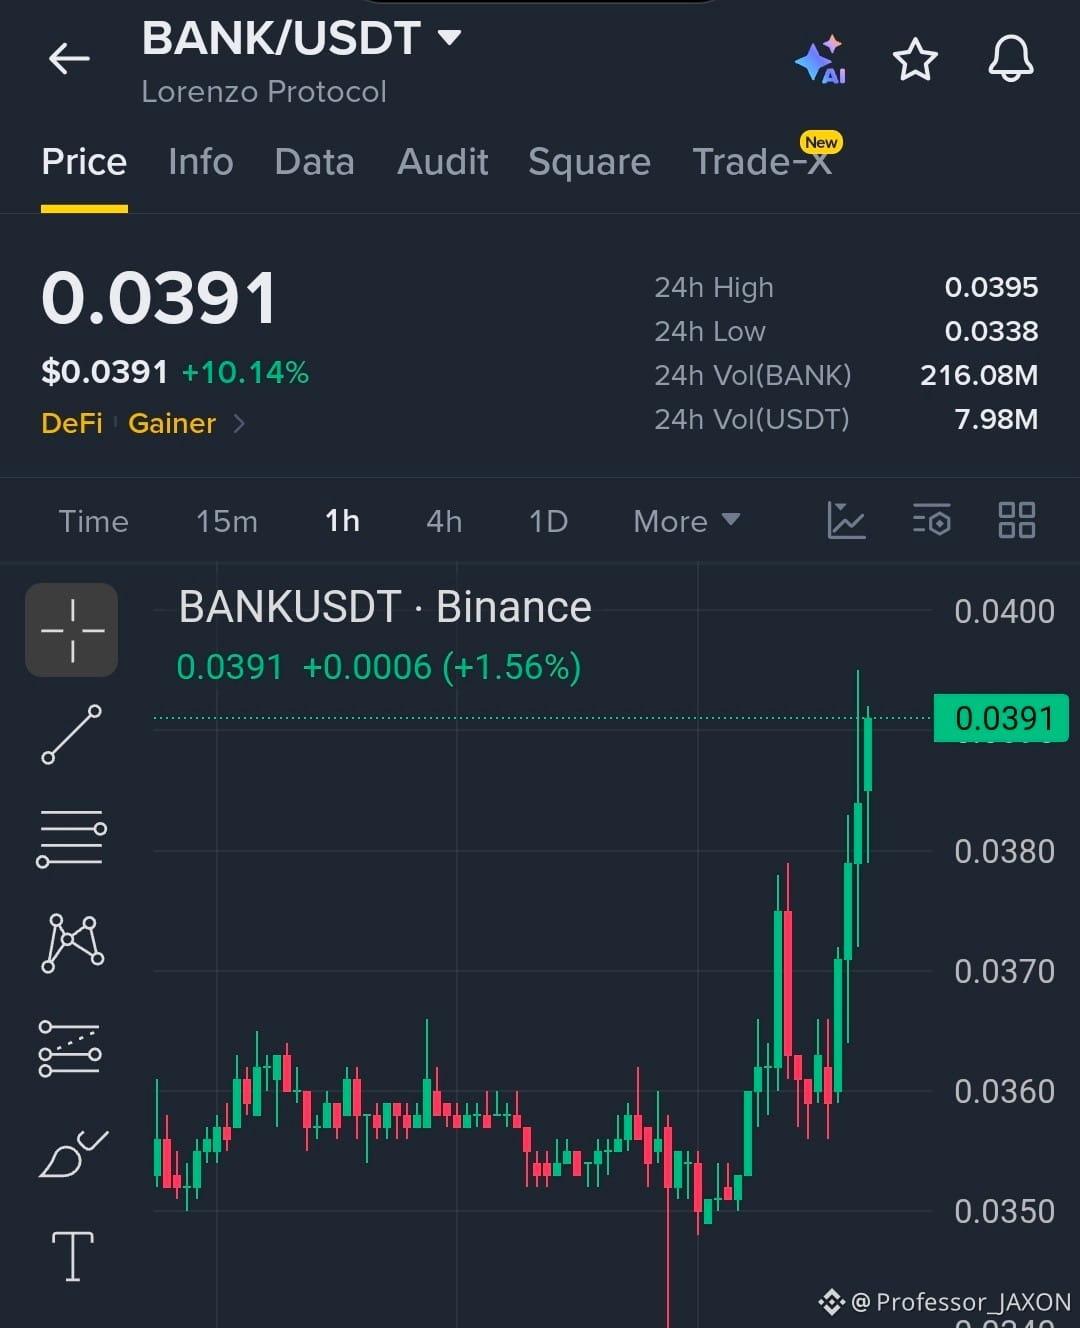The image size is (1080, 1328).
Task: Select the Time chart interval
Action: (x=93, y=521)
